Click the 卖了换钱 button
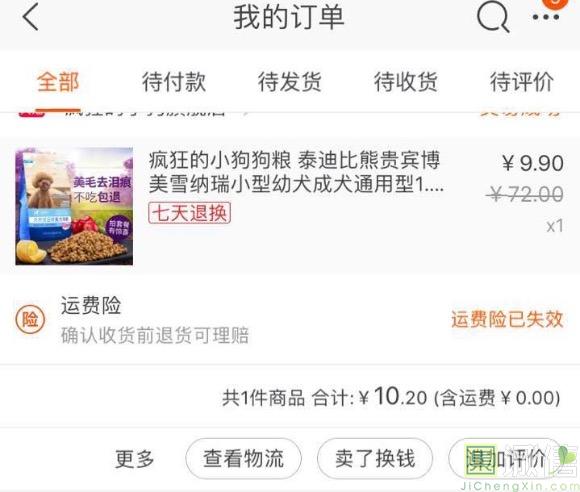580x492 pixels. (375, 458)
